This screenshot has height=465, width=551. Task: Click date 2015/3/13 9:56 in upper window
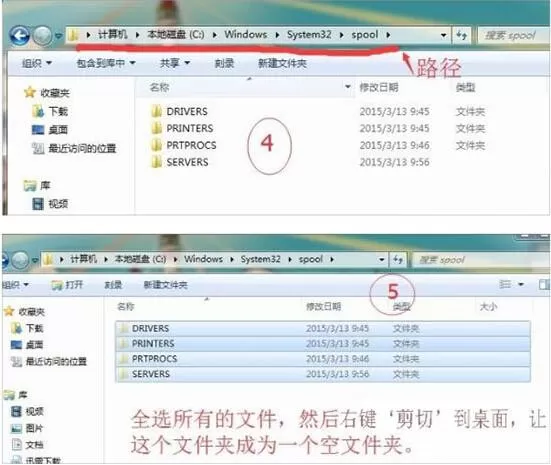[394, 162]
